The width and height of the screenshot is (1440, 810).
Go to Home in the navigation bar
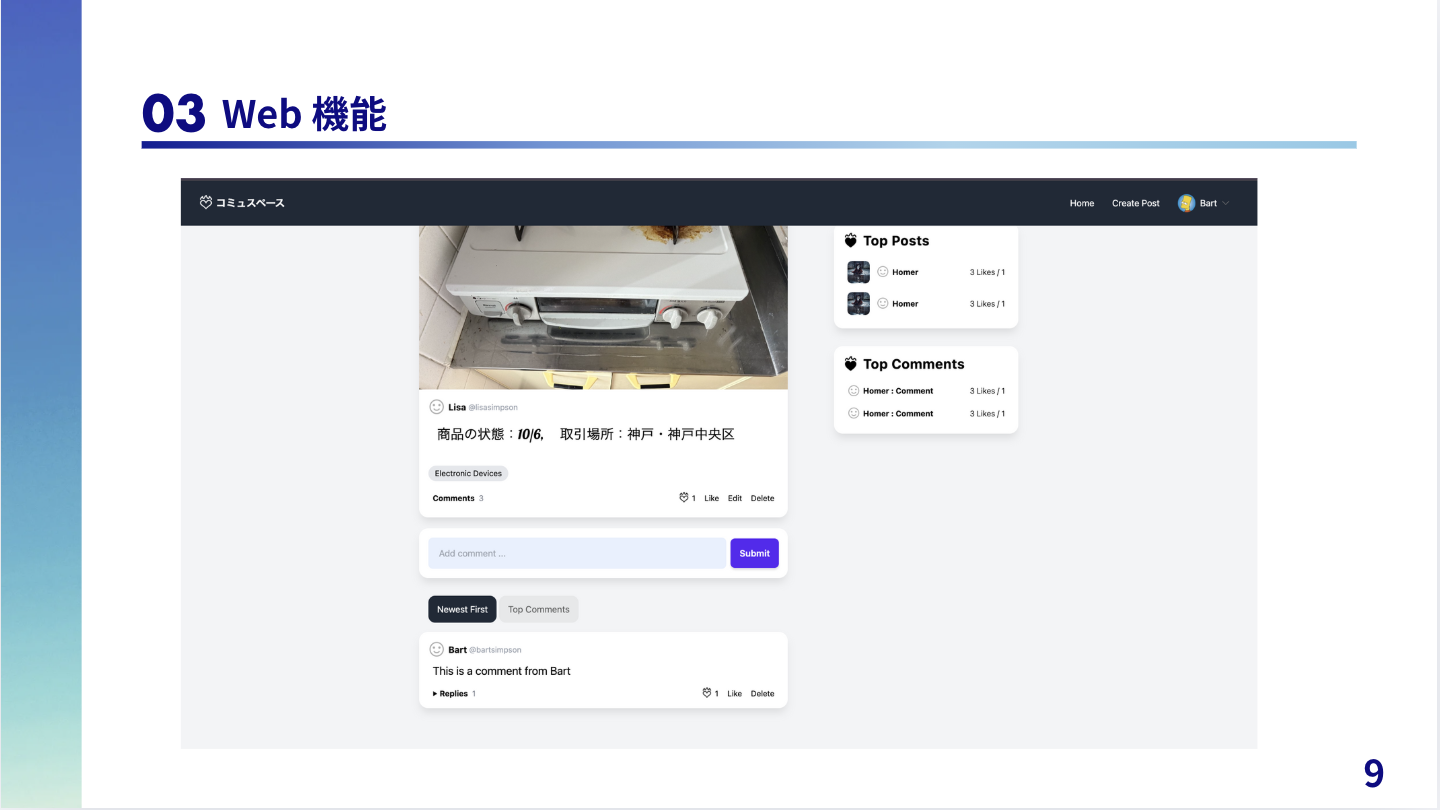click(1081, 203)
